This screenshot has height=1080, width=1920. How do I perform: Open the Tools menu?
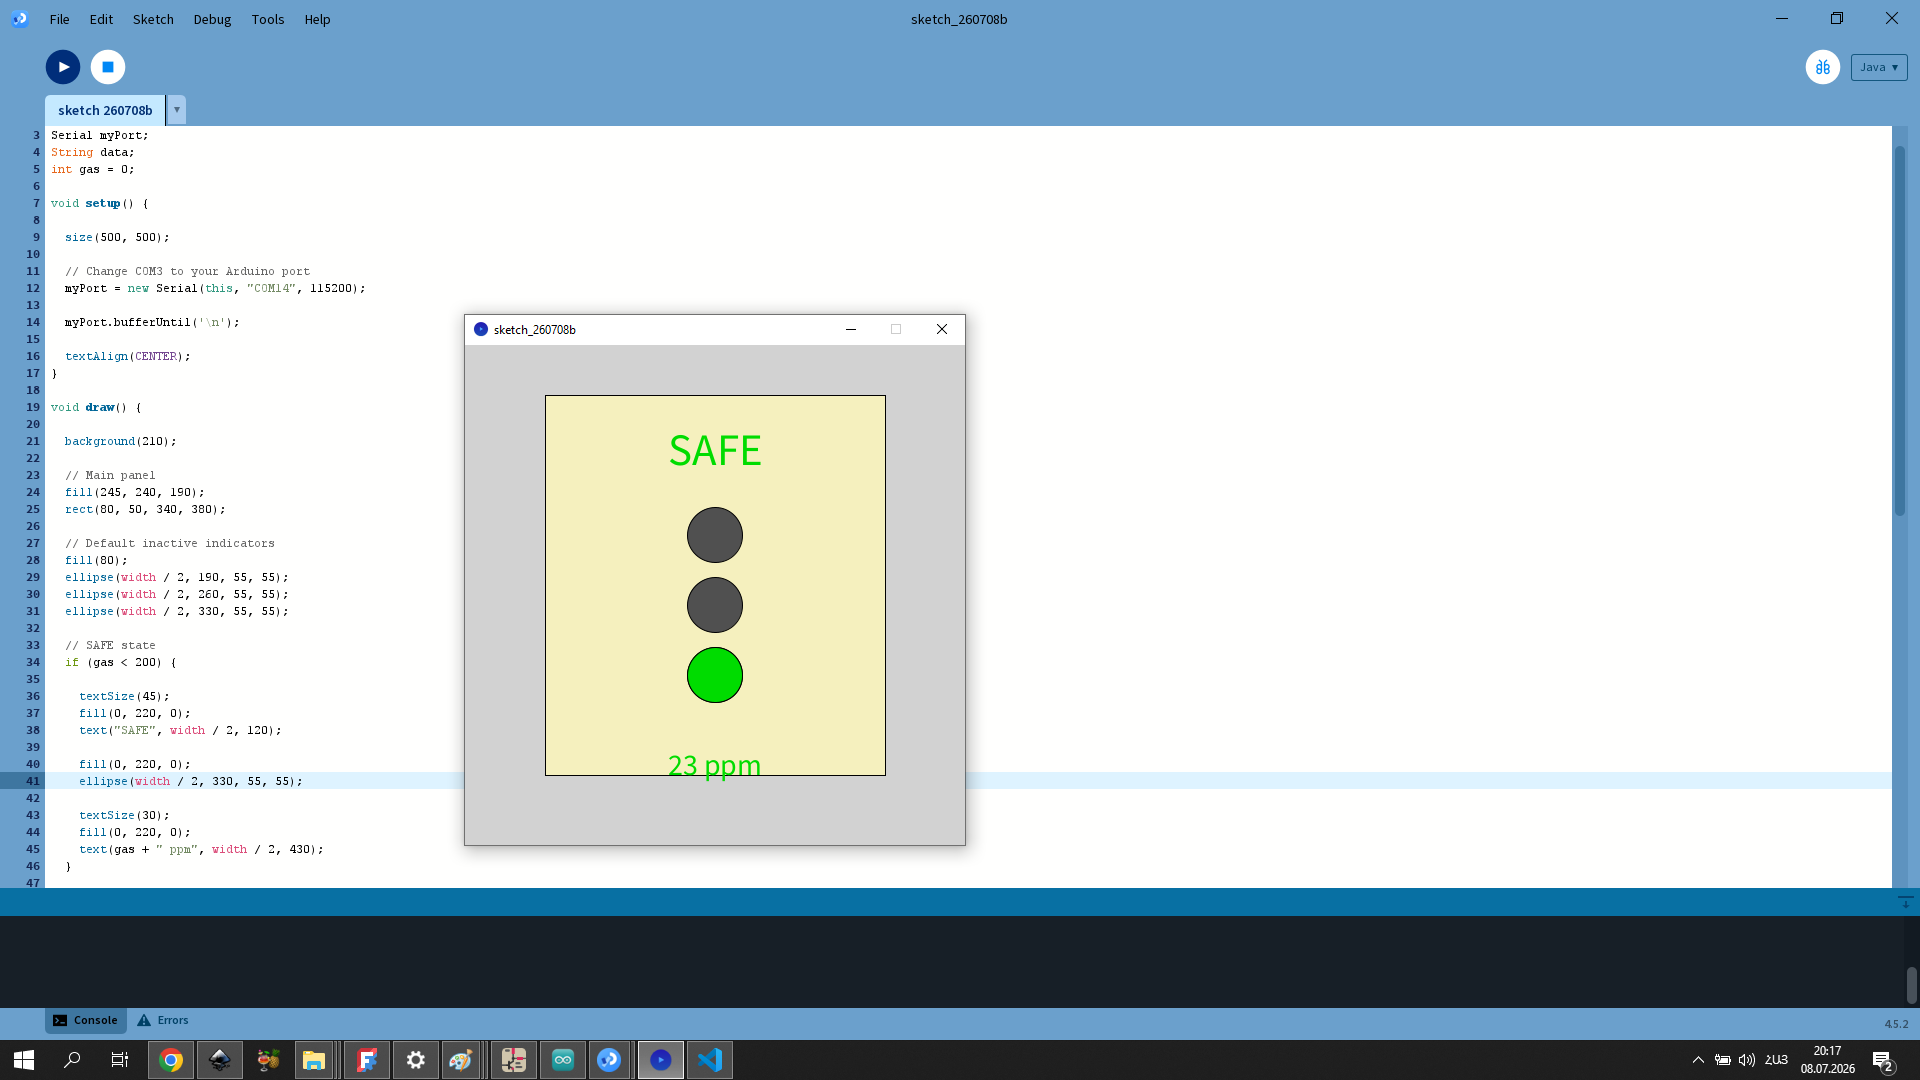click(268, 19)
